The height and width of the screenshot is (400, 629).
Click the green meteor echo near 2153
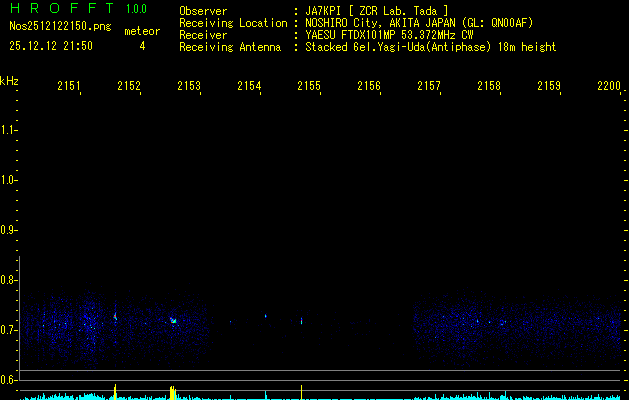[173, 321]
